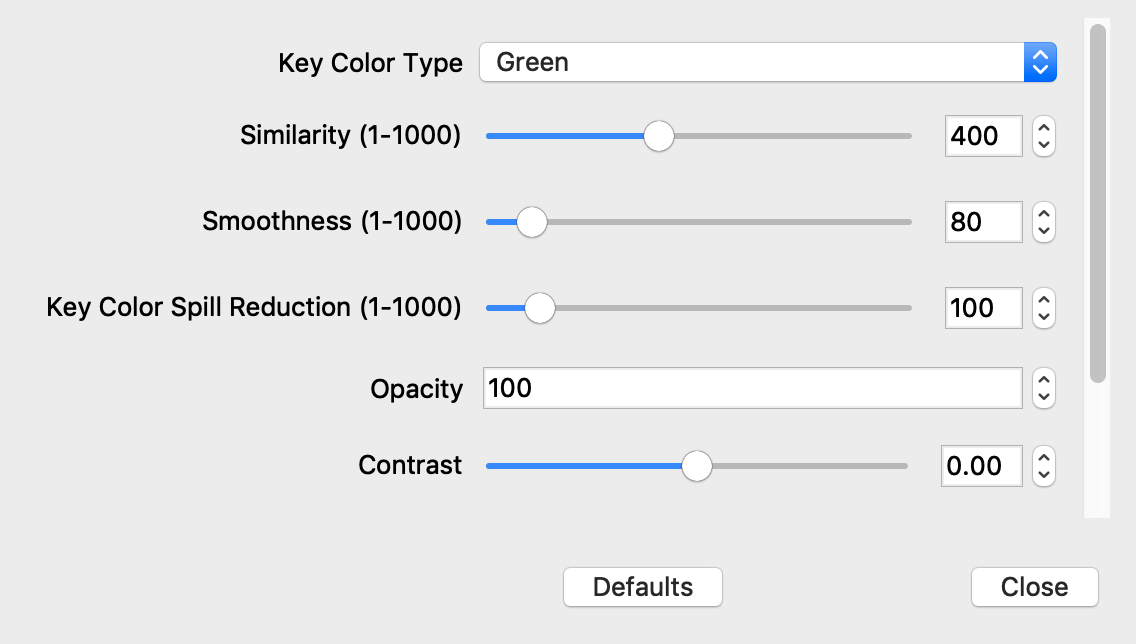This screenshot has height=644, width=1136.
Task: Increase Smoothness with the stepper up arrow
Action: coord(1043,214)
